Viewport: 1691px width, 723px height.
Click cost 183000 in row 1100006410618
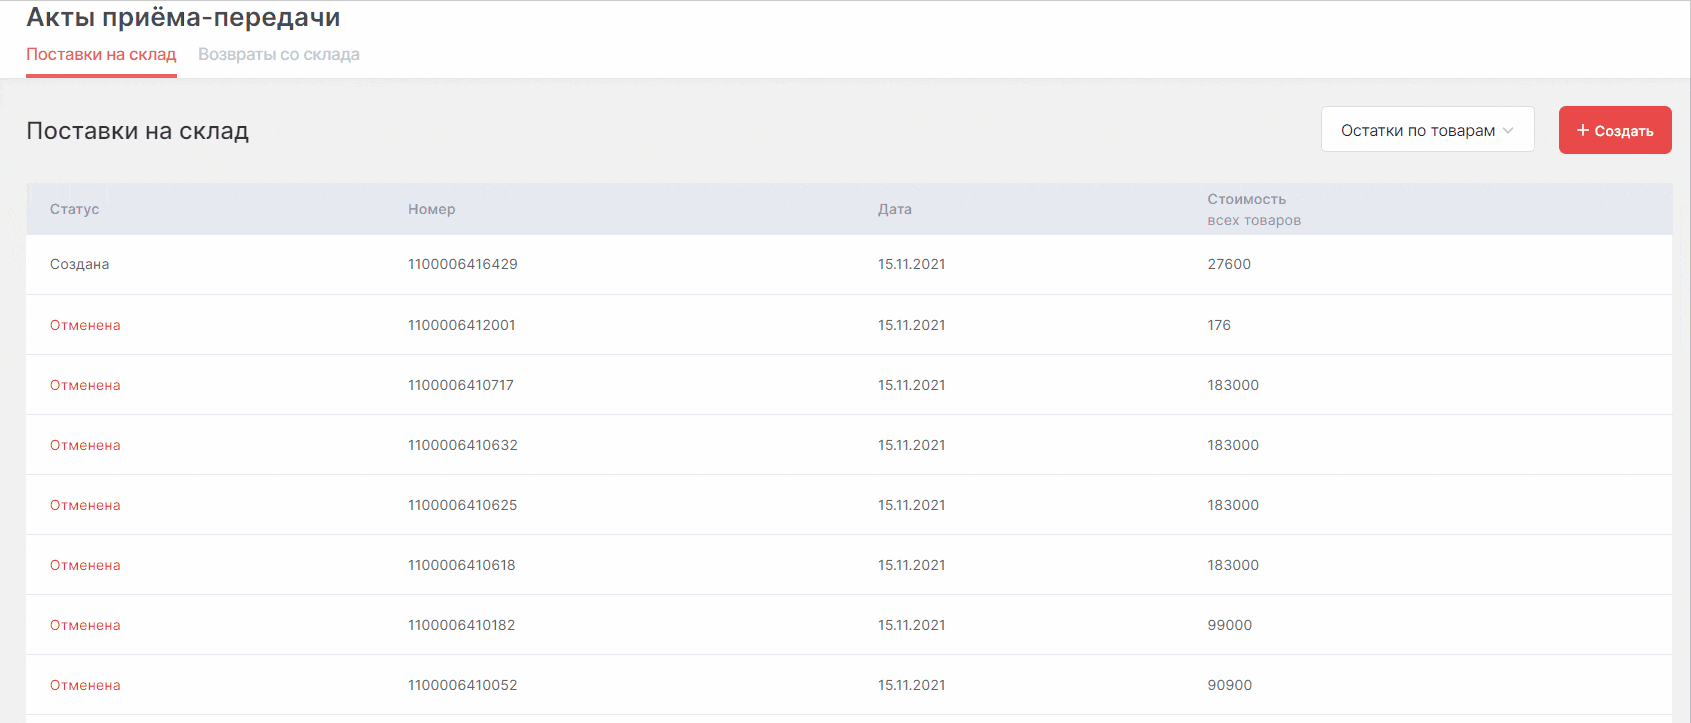point(1233,565)
